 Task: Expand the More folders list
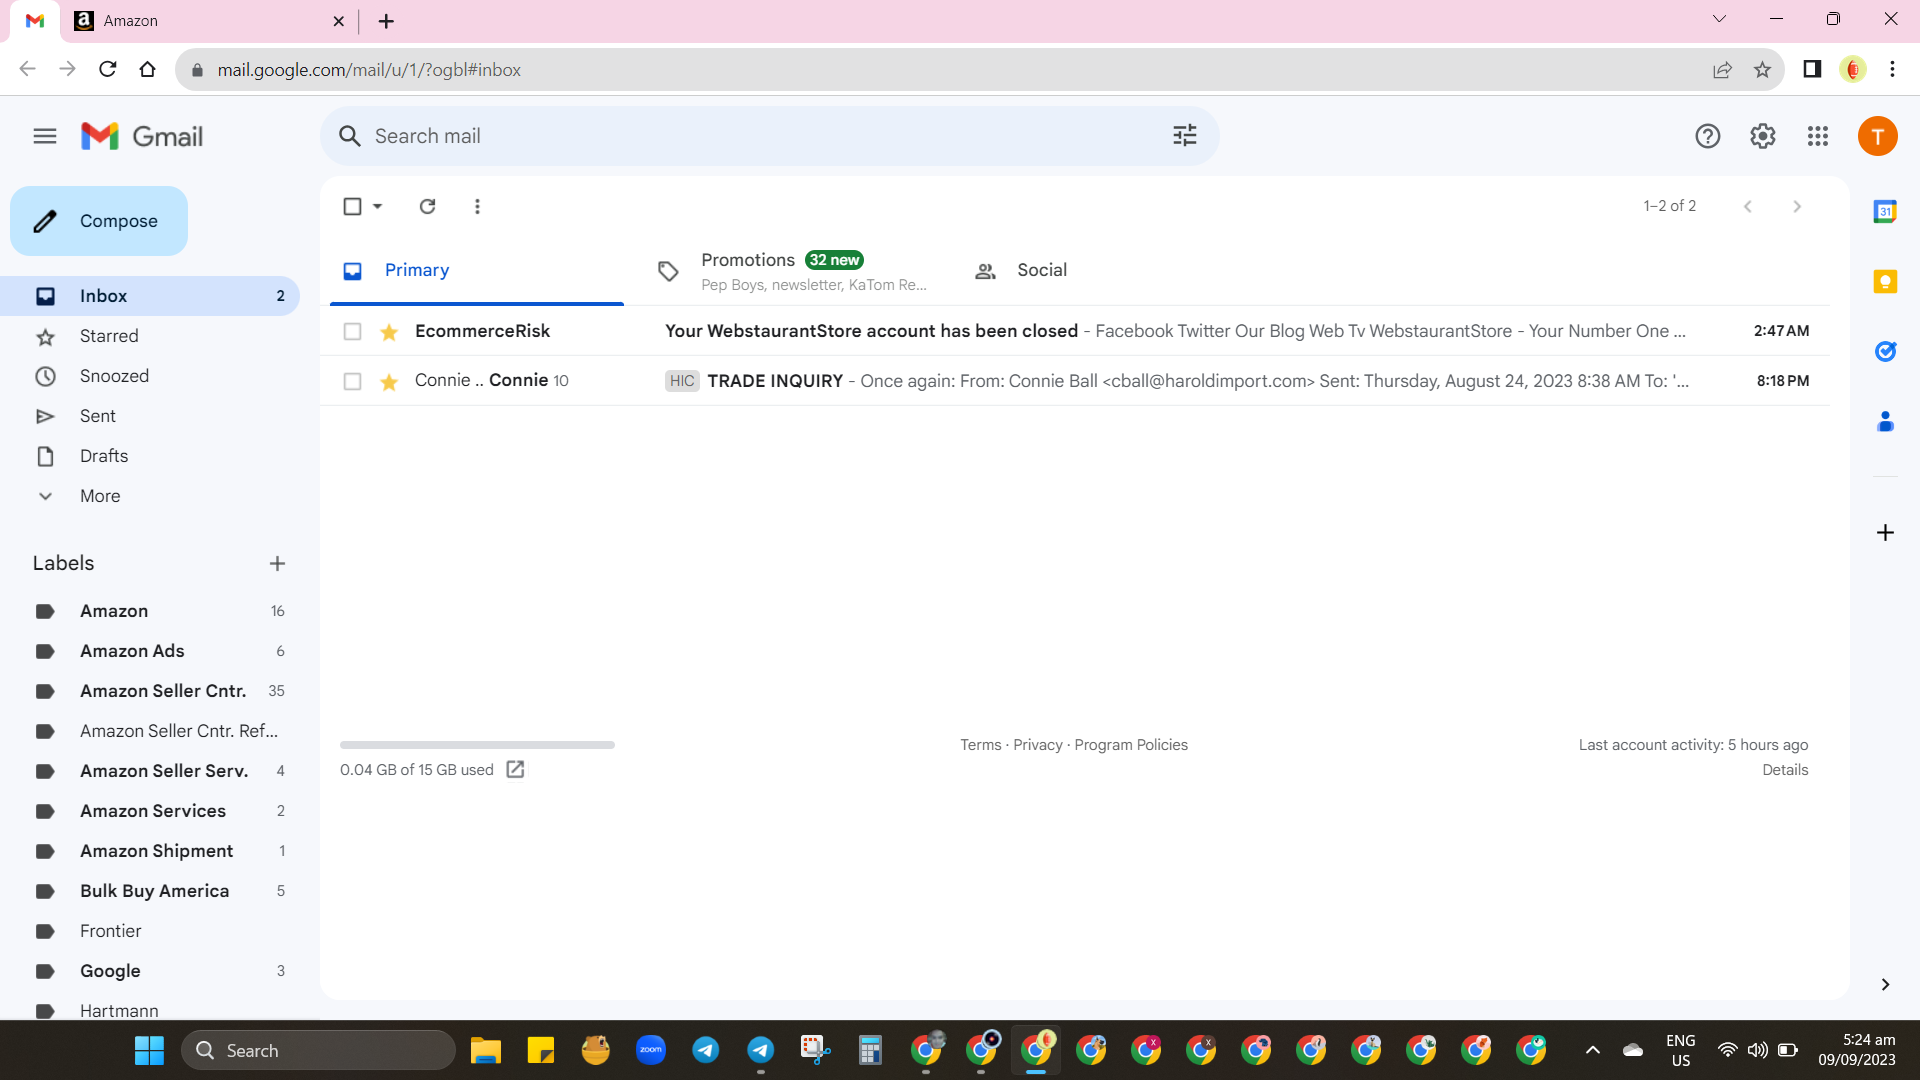[x=100, y=496]
